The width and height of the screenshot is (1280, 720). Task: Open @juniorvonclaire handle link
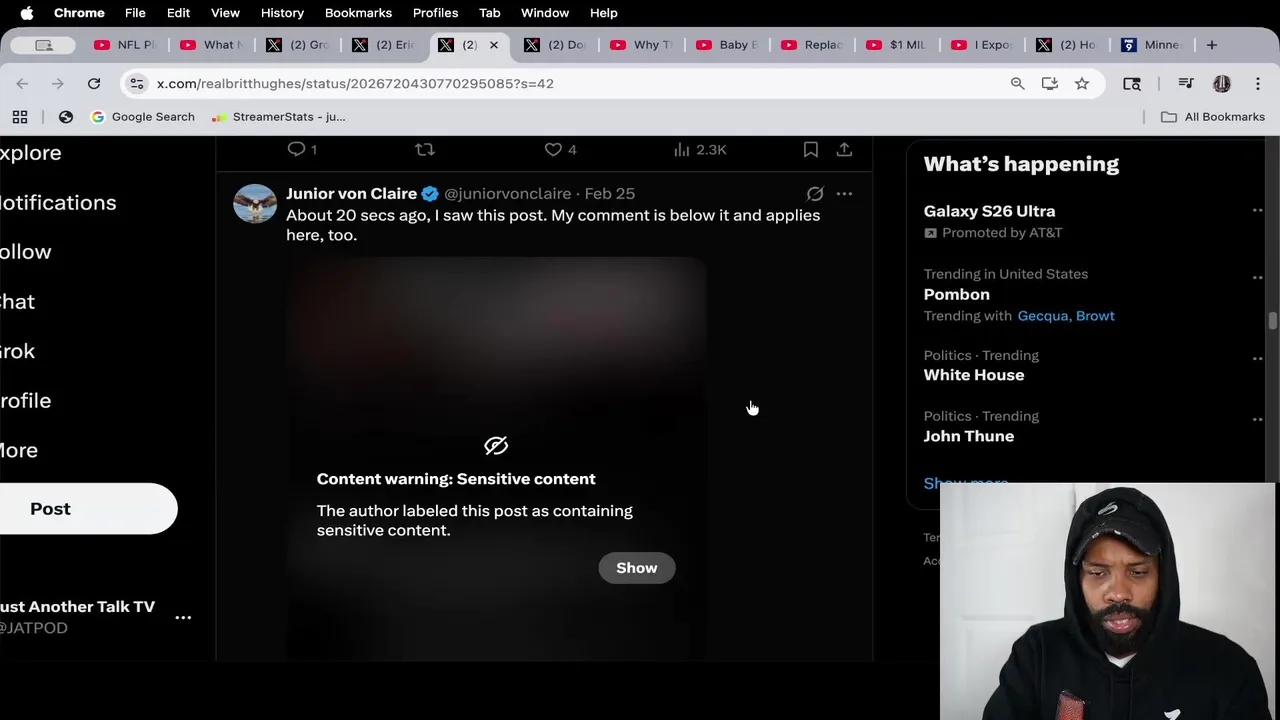click(x=507, y=194)
